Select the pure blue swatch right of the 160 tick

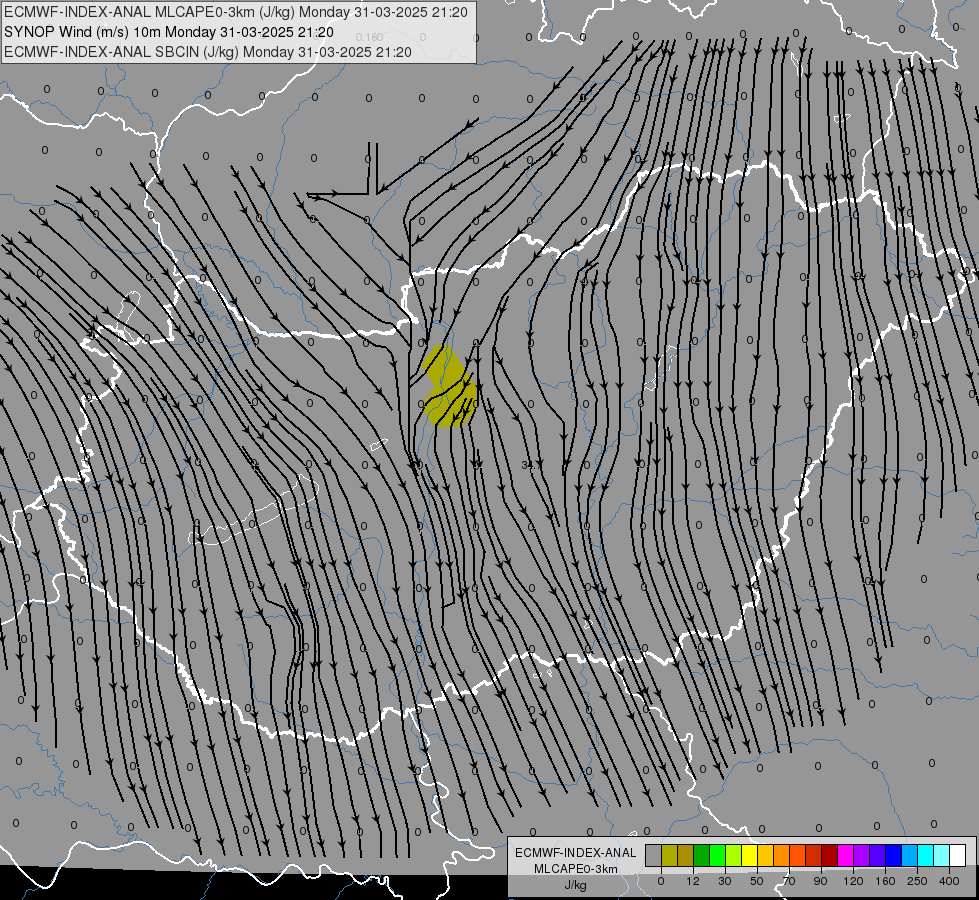click(894, 856)
